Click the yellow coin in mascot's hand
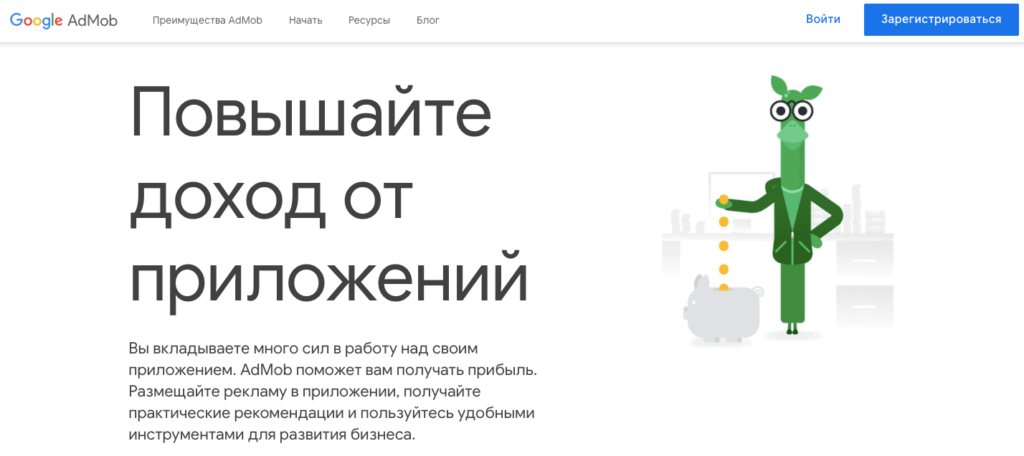The width and height of the screenshot is (1024, 456). pos(725,198)
